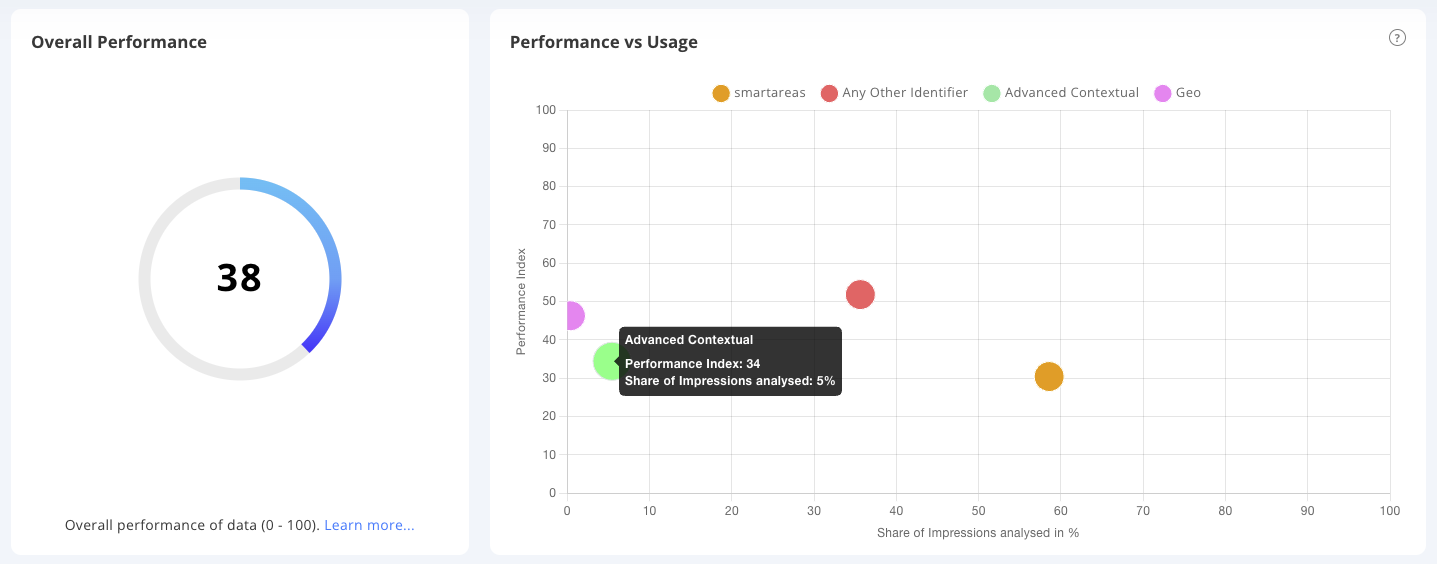
Task: Click the Advanced Contextual legend label
Action: click(x=1071, y=93)
